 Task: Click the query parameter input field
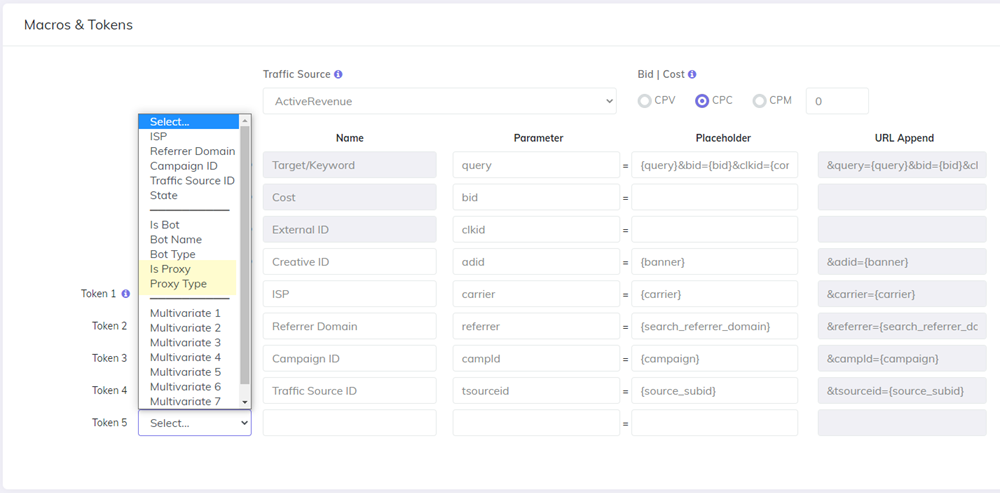pyautogui.click(x=535, y=166)
